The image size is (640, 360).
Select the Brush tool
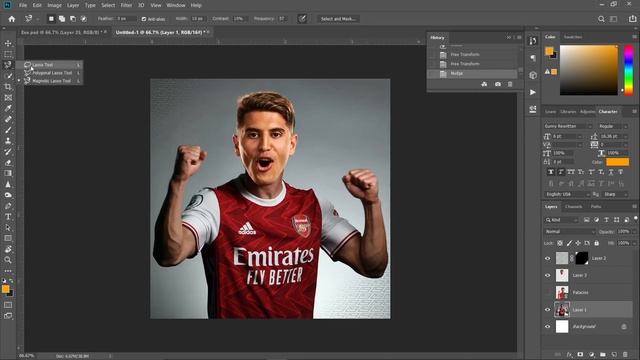pyautogui.click(x=8, y=130)
